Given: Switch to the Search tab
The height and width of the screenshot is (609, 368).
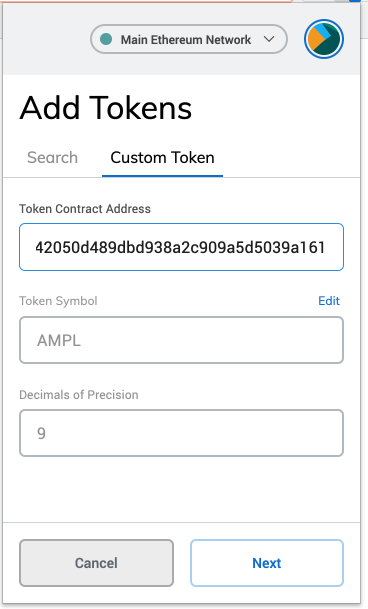Looking at the screenshot, I should point(52,158).
